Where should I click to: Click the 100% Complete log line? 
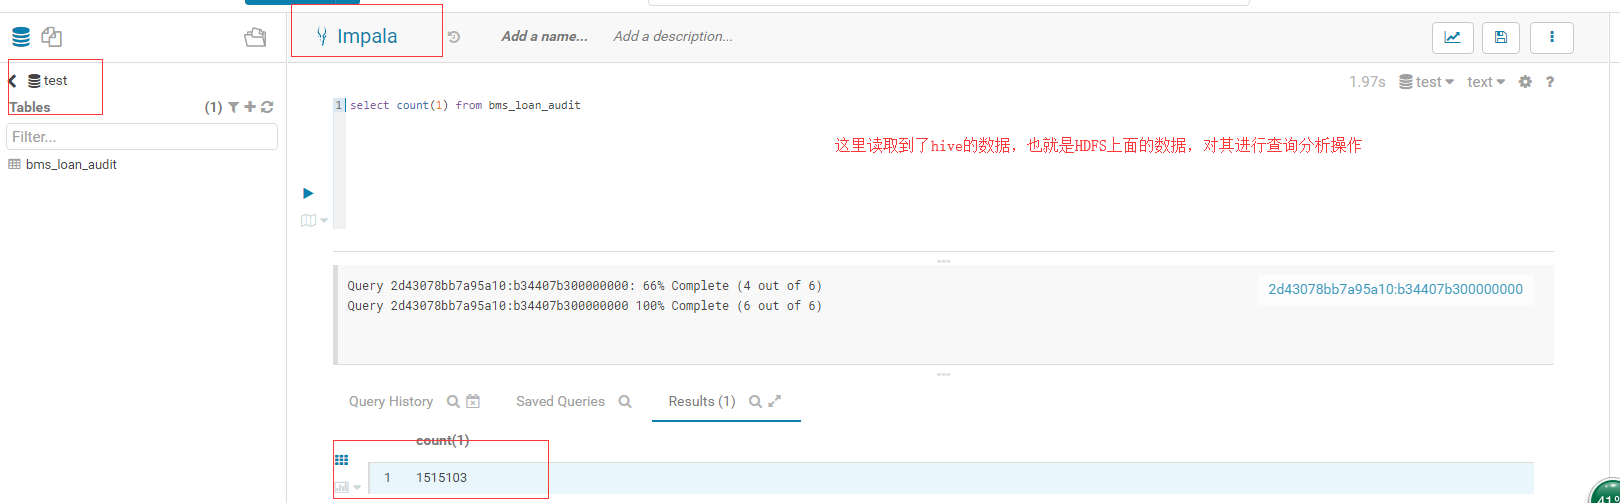coord(585,306)
